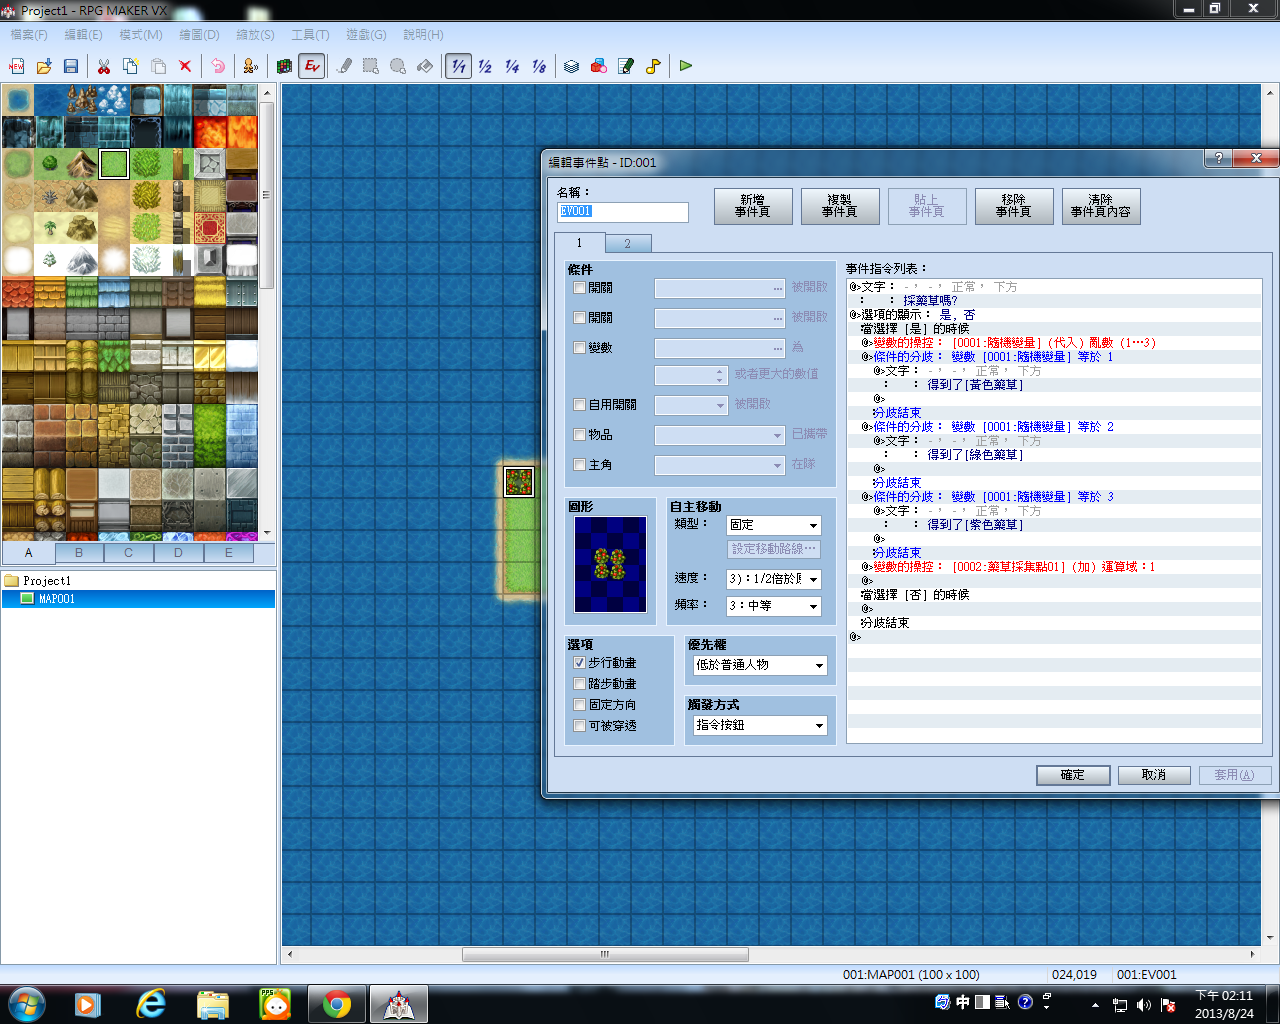Click the red X Delete icon

(x=185, y=66)
